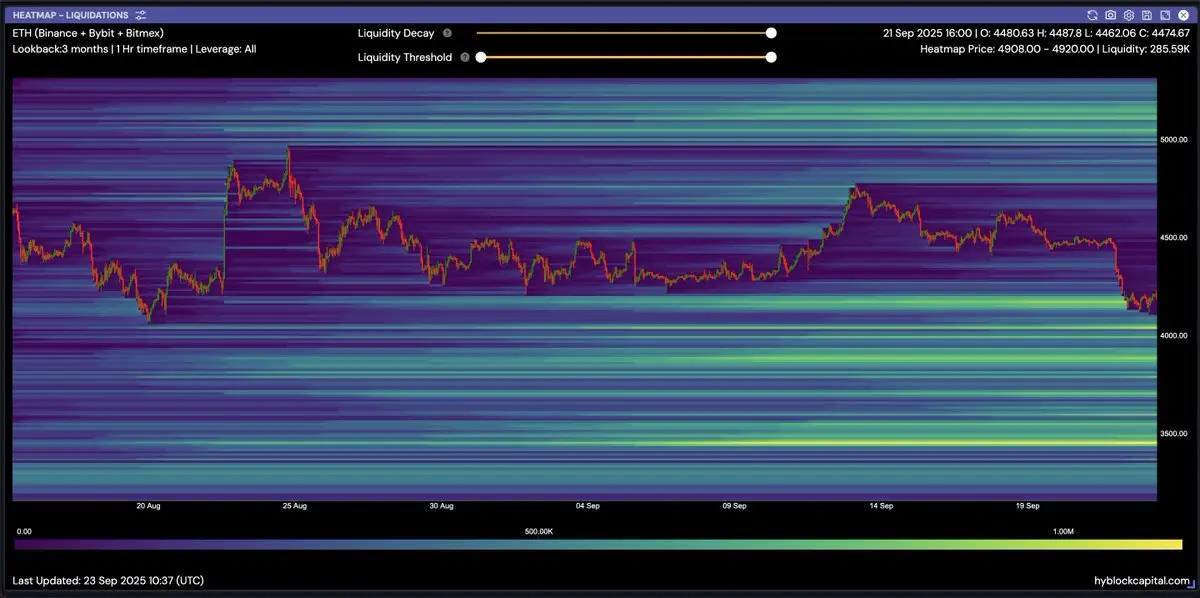
Task: Open the heatmap filter settings icon
Action: pos(141,15)
